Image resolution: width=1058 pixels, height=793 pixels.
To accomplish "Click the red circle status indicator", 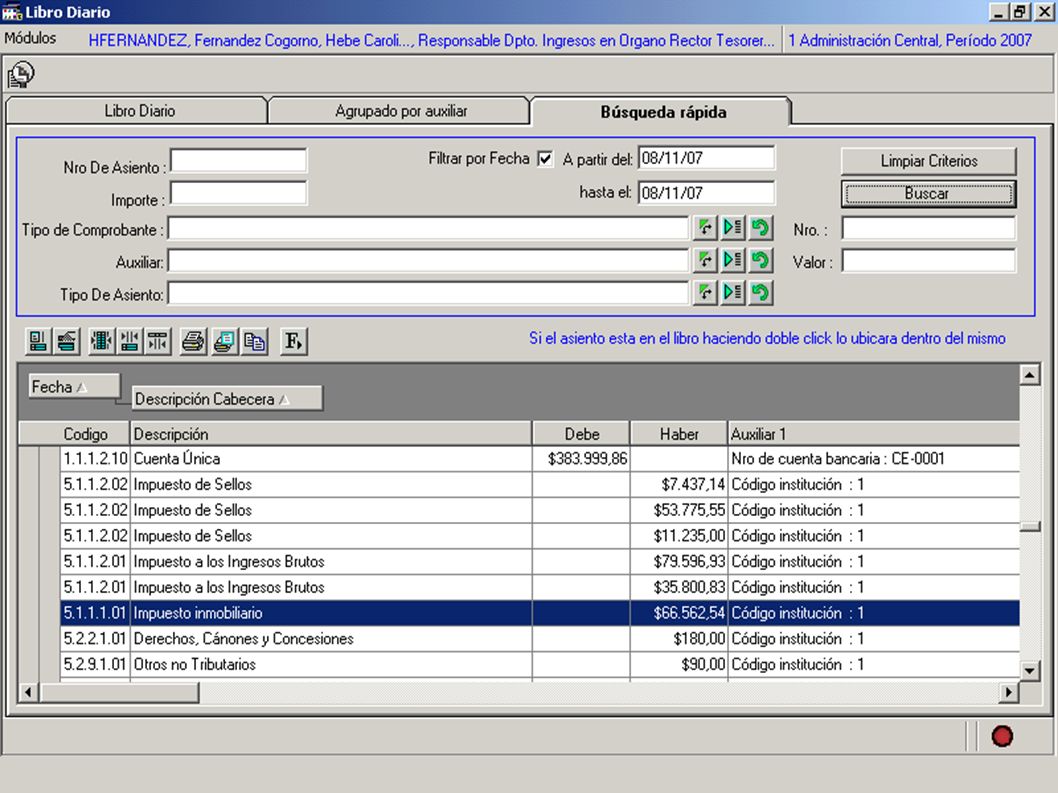I will coord(1002,736).
